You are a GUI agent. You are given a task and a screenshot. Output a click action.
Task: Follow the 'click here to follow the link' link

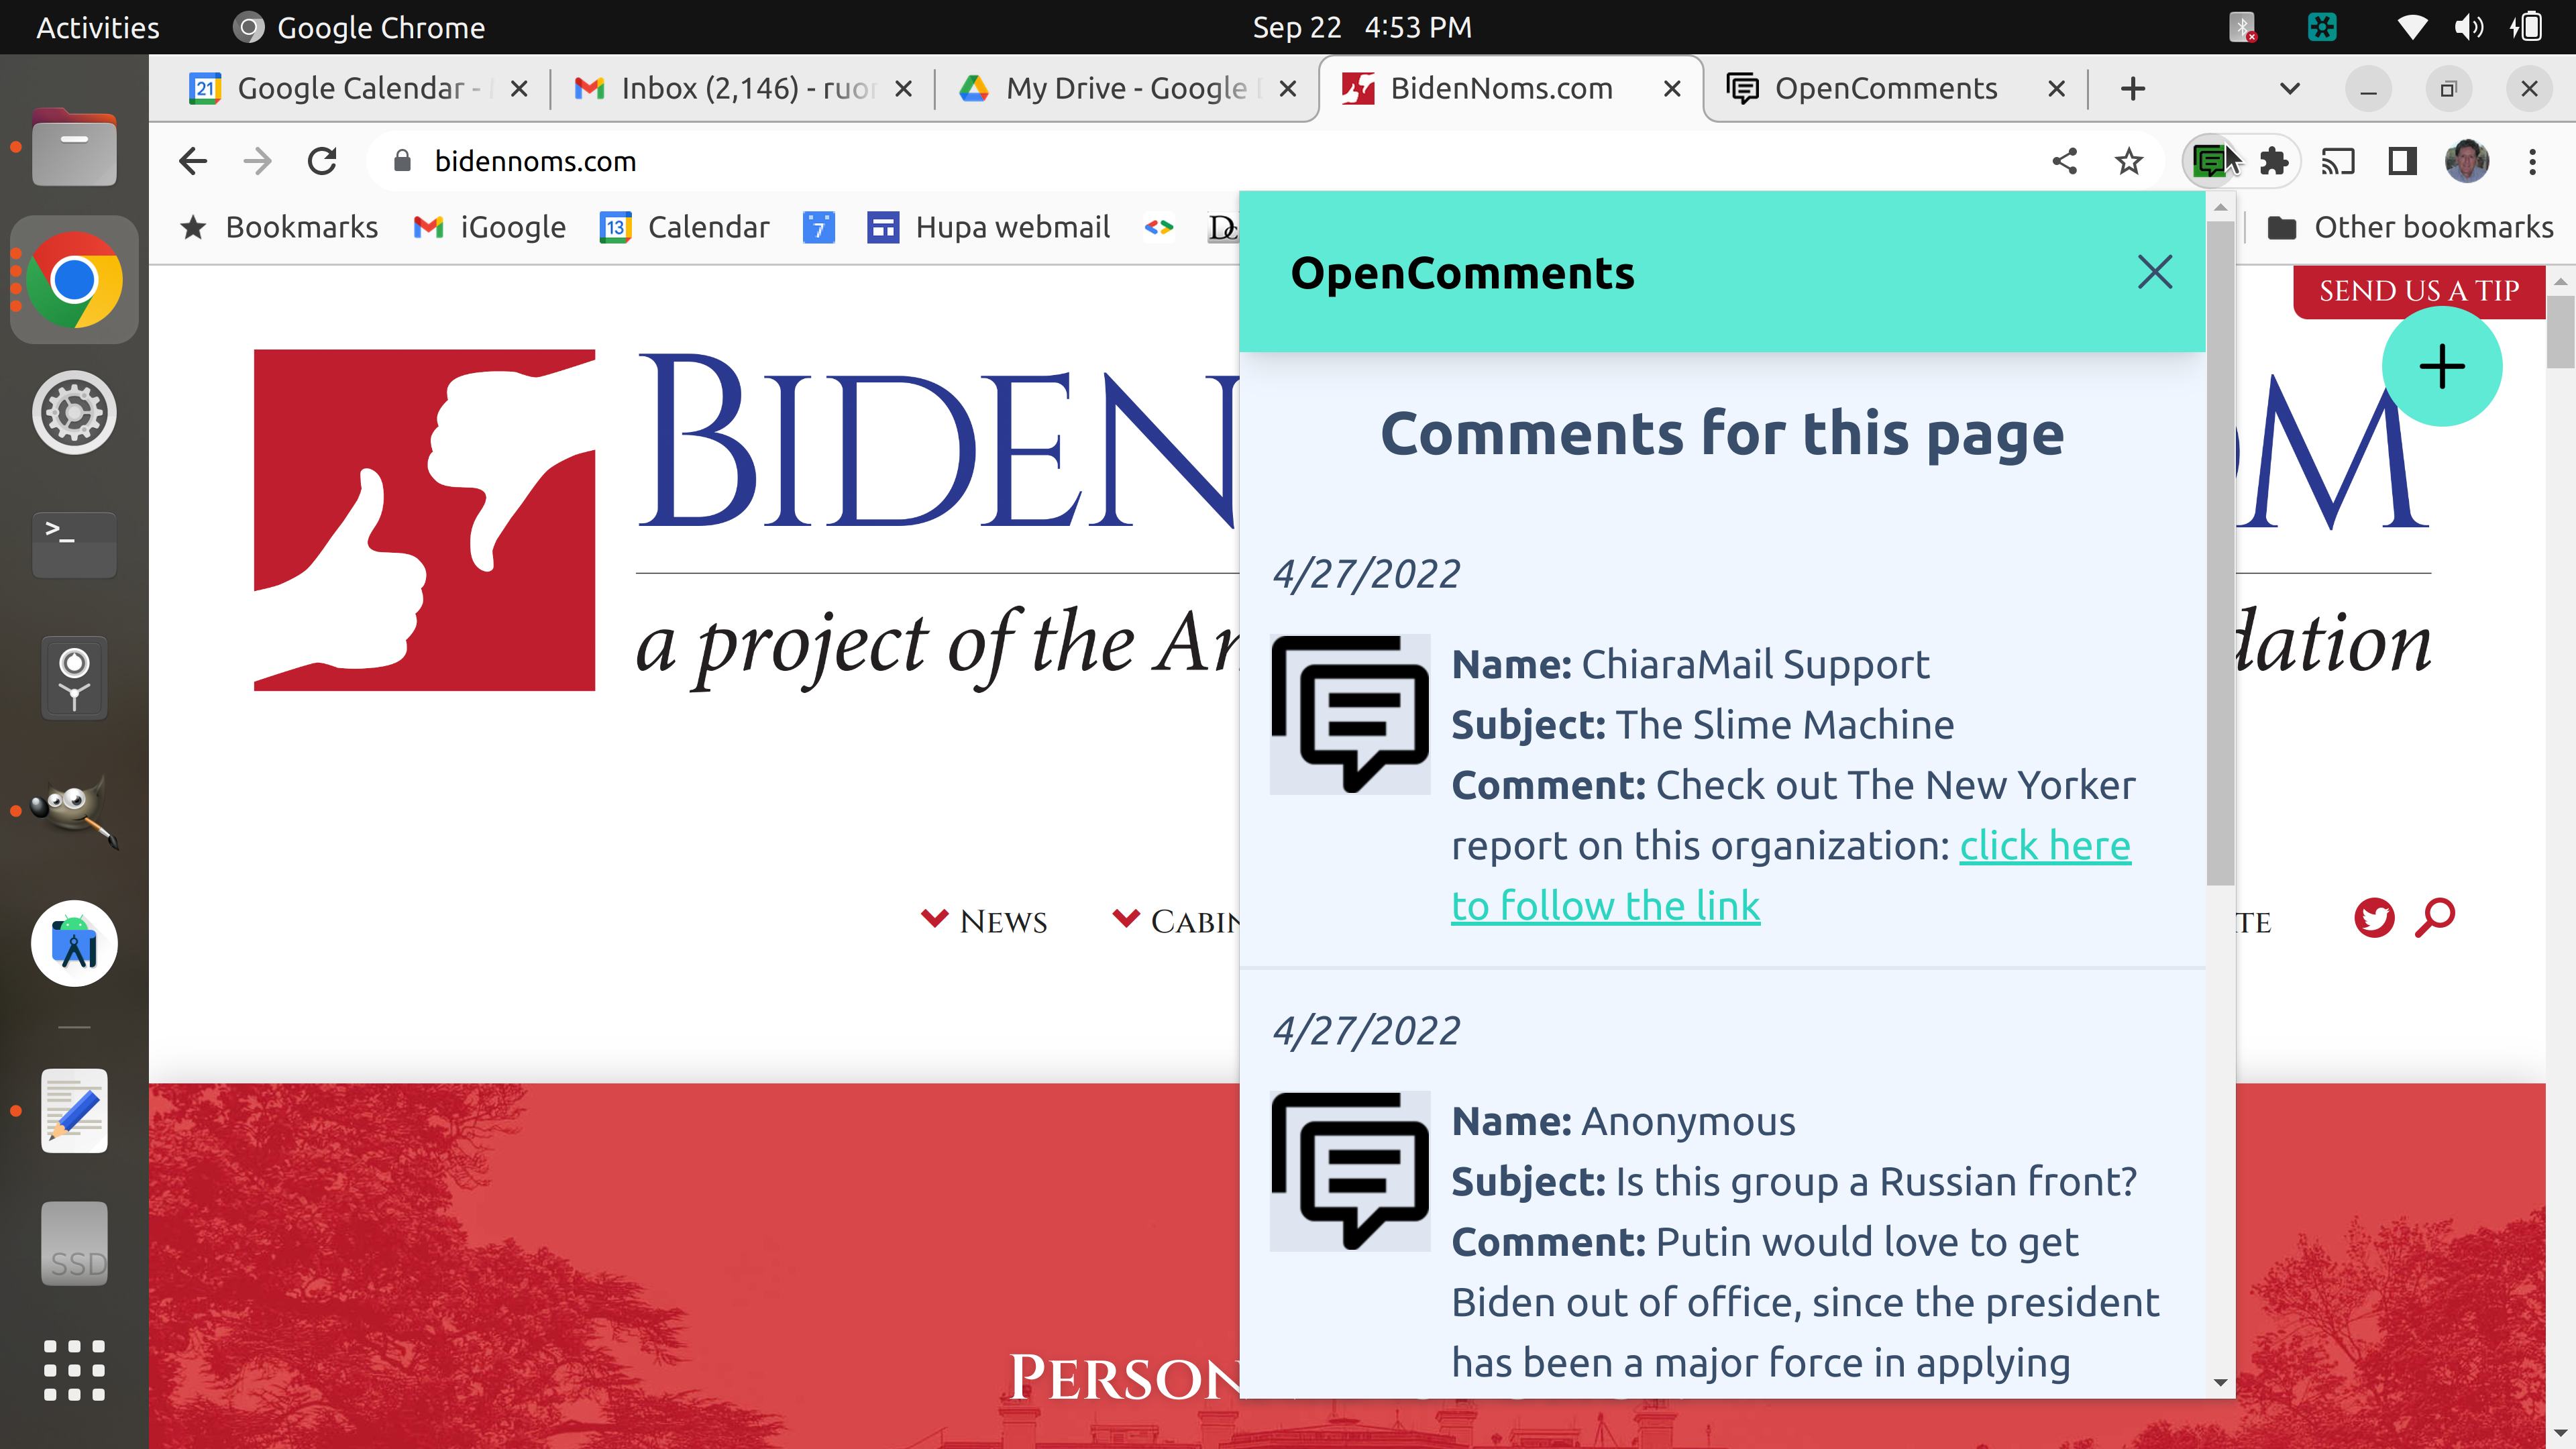click(1791, 875)
